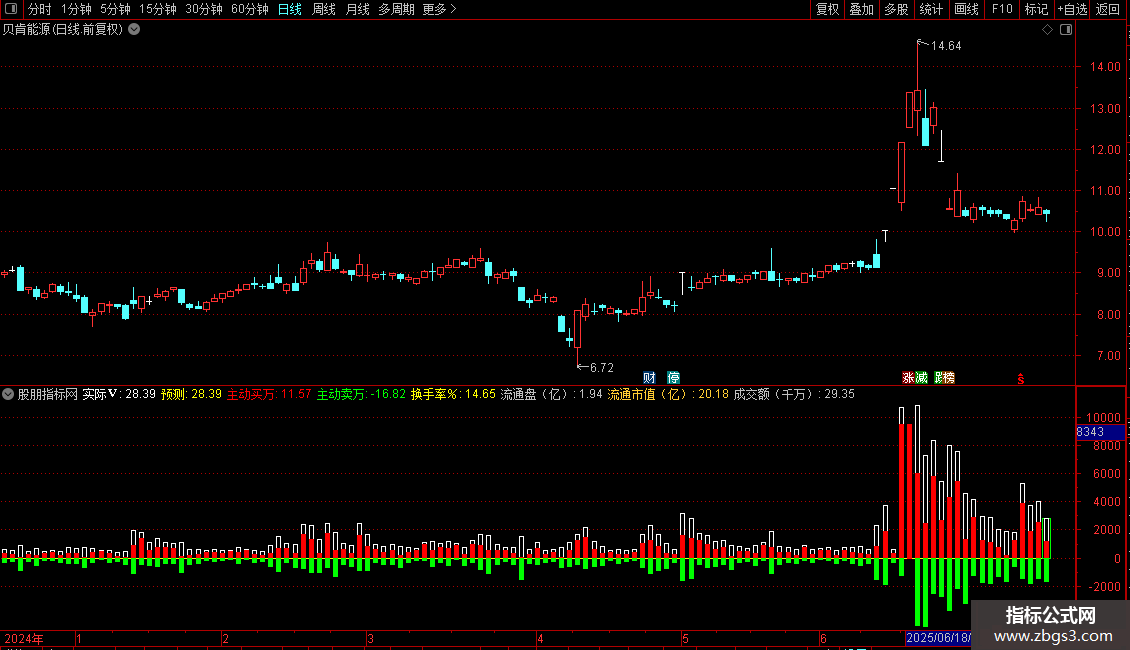1130x650 pixels.
Task: Select the 15分钟 period
Action: click(158, 9)
